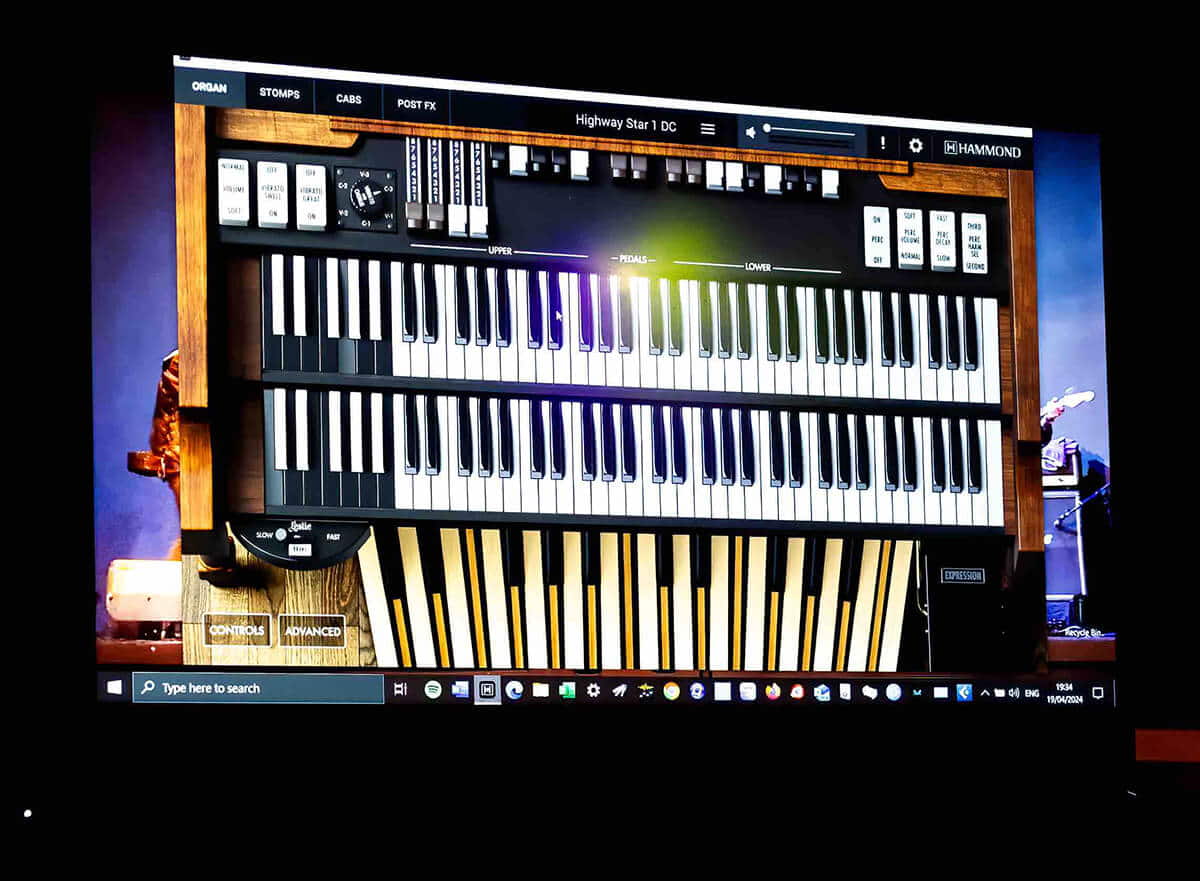Toggle Perc Harm Sel Third/Second tablet

[974, 243]
